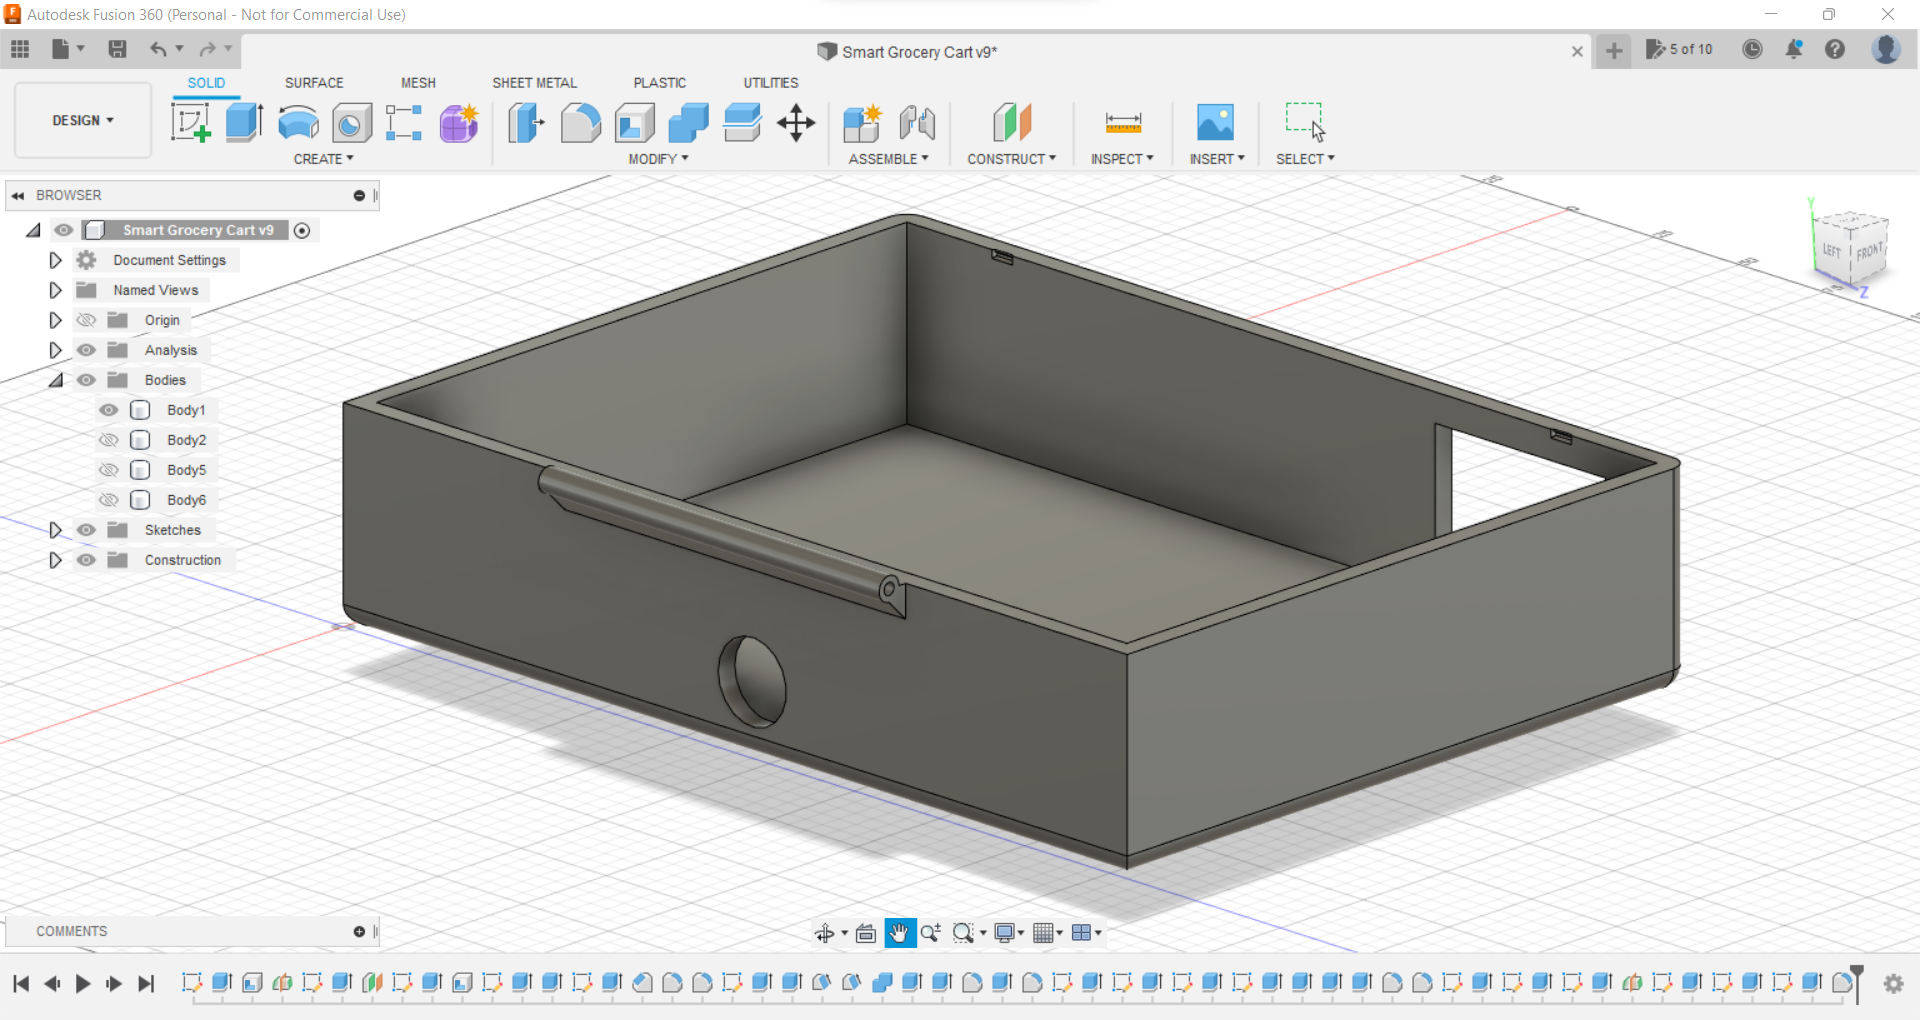The width and height of the screenshot is (1920, 1020).
Task: Select the Create Sketch tool
Action: click(x=190, y=122)
